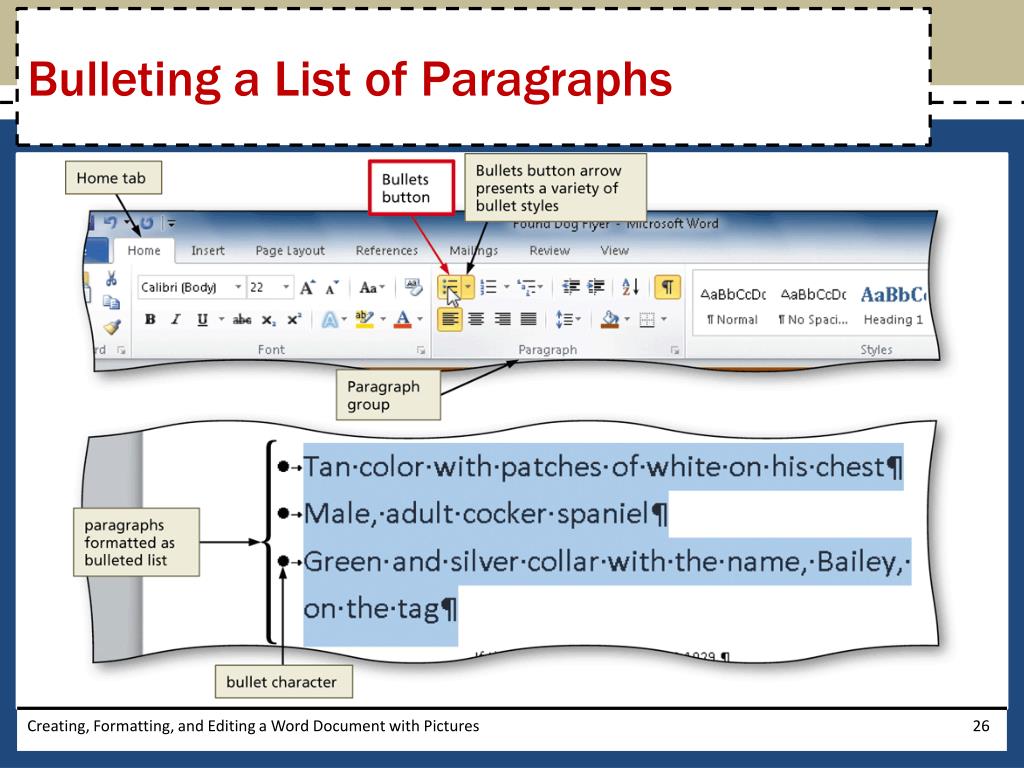This screenshot has width=1024, height=768.
Task: Click the Clear Formatting icon
Action: tap(413, 286)
